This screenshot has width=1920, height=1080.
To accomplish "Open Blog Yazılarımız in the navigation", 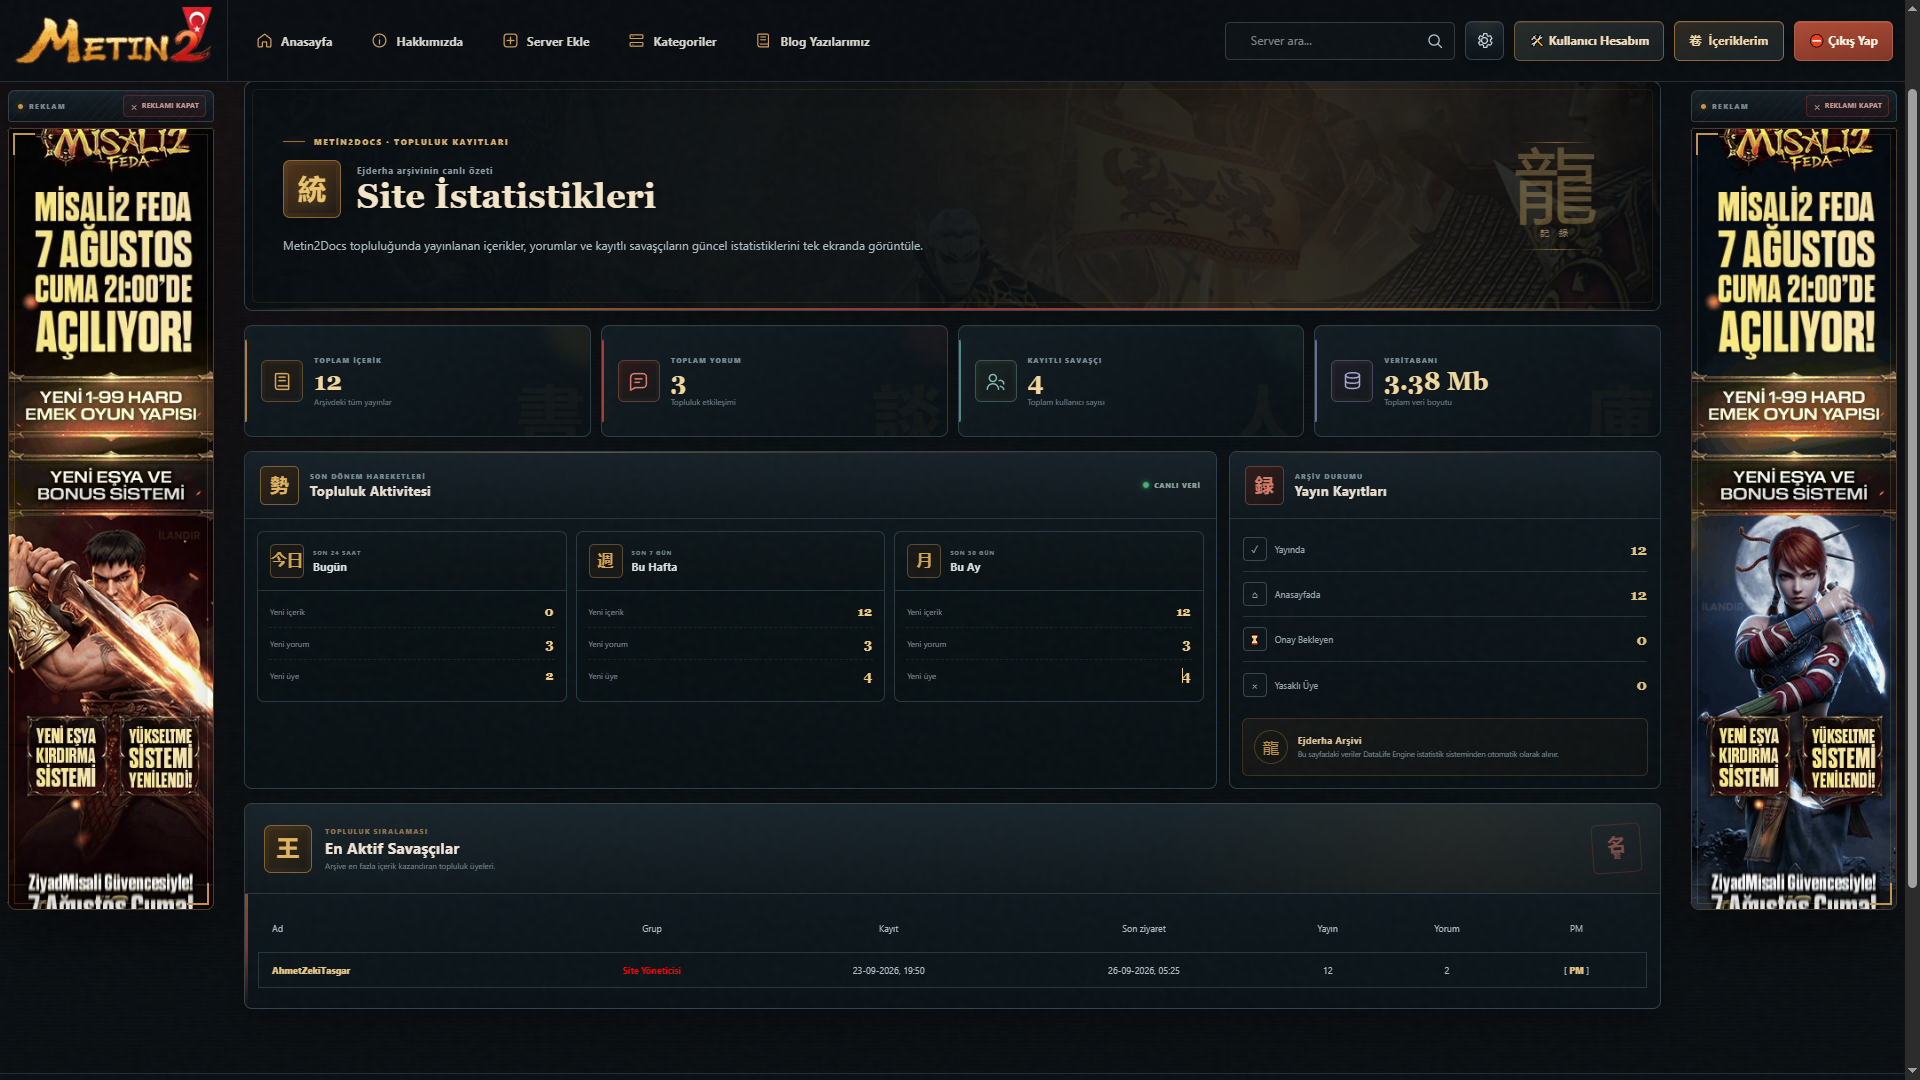I will pos(813,41).
